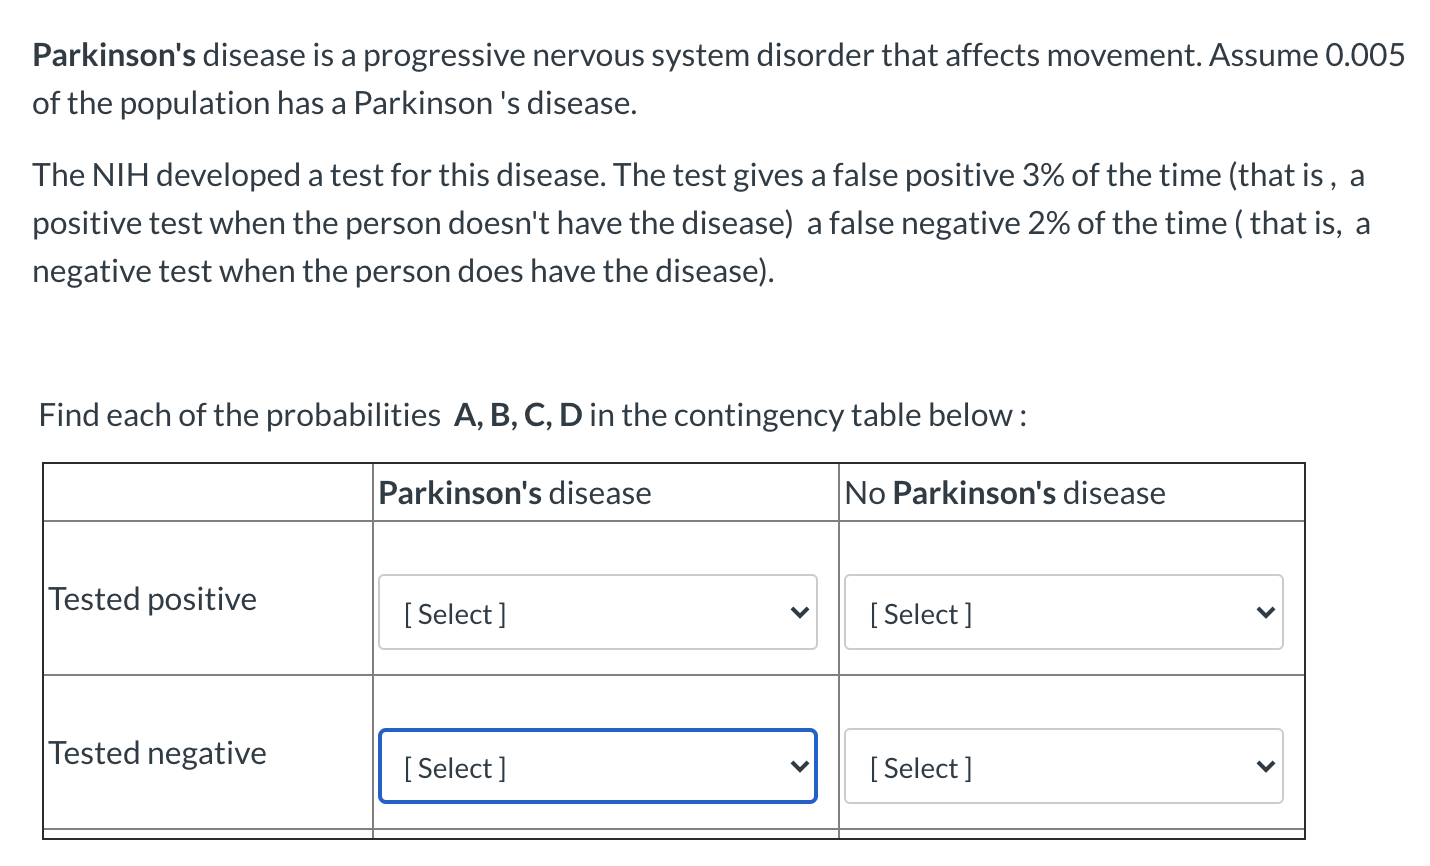Click chevron arrow in bottom-right Tested negative select

1264,766
